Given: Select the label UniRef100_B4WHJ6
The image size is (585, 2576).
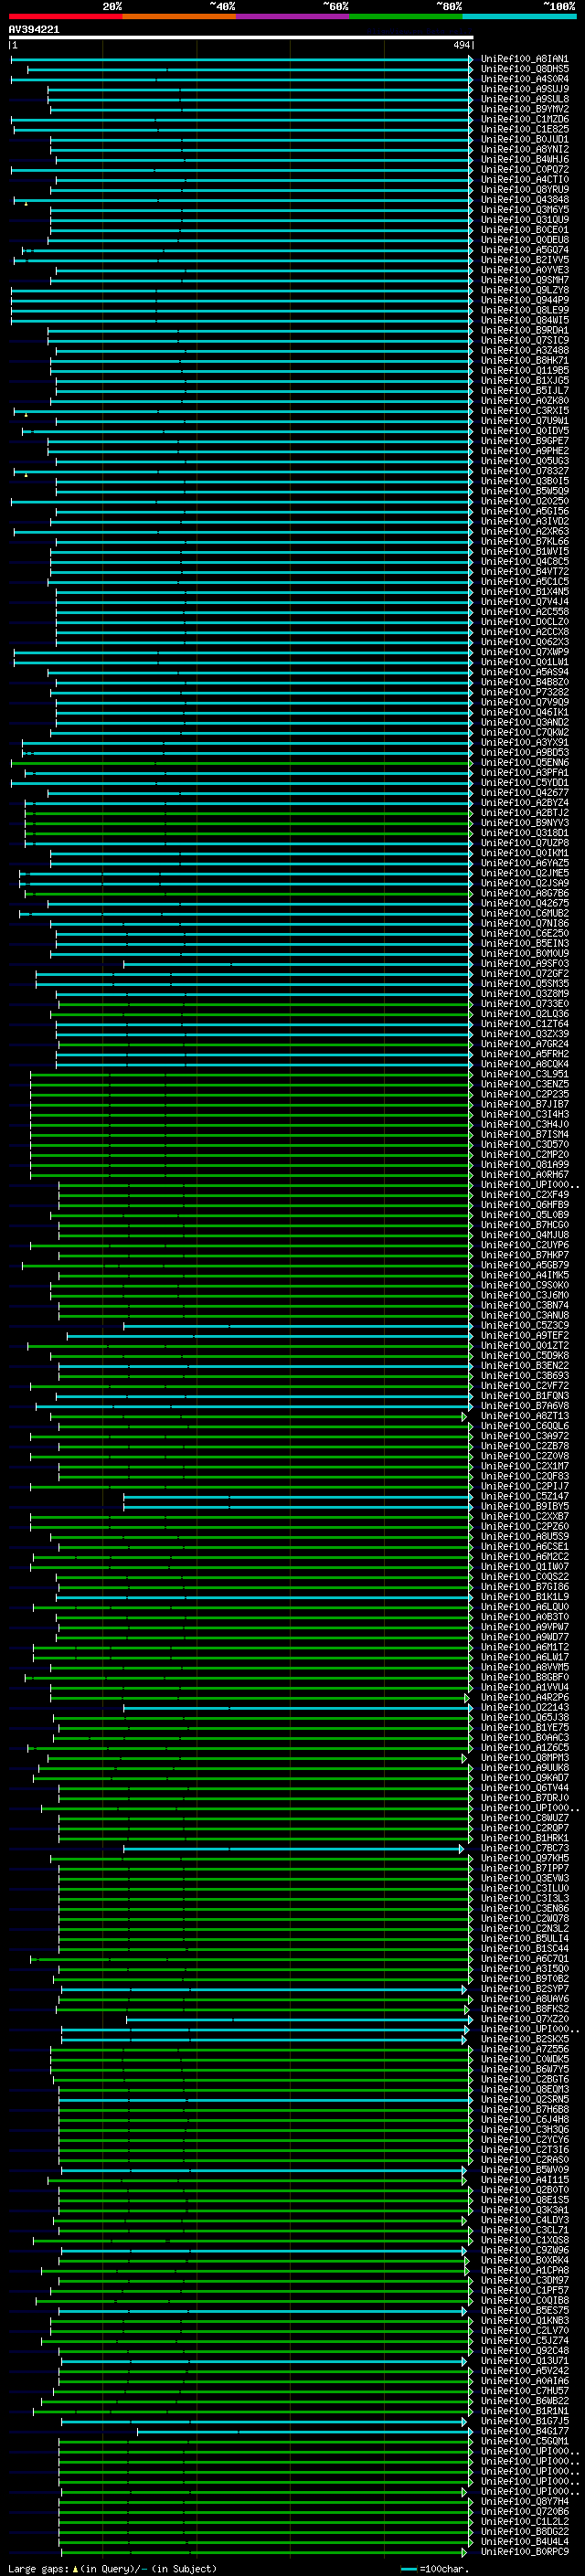Looking at the screenshot, I should click(x=524, y=159).
